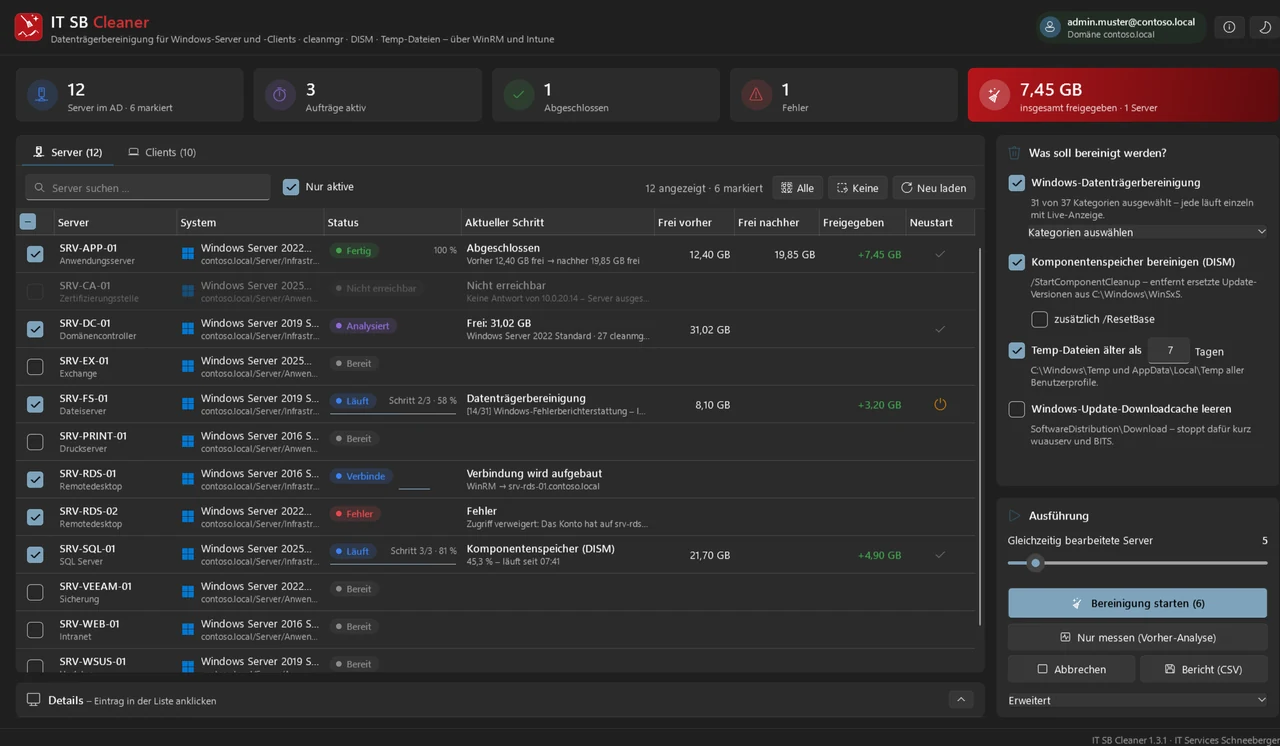The width and height of the screenshot is (1280, 746).
Task: Click the Neustart checkmark in the SRV-DC-01 row
Action: click(x=939, y=329)
